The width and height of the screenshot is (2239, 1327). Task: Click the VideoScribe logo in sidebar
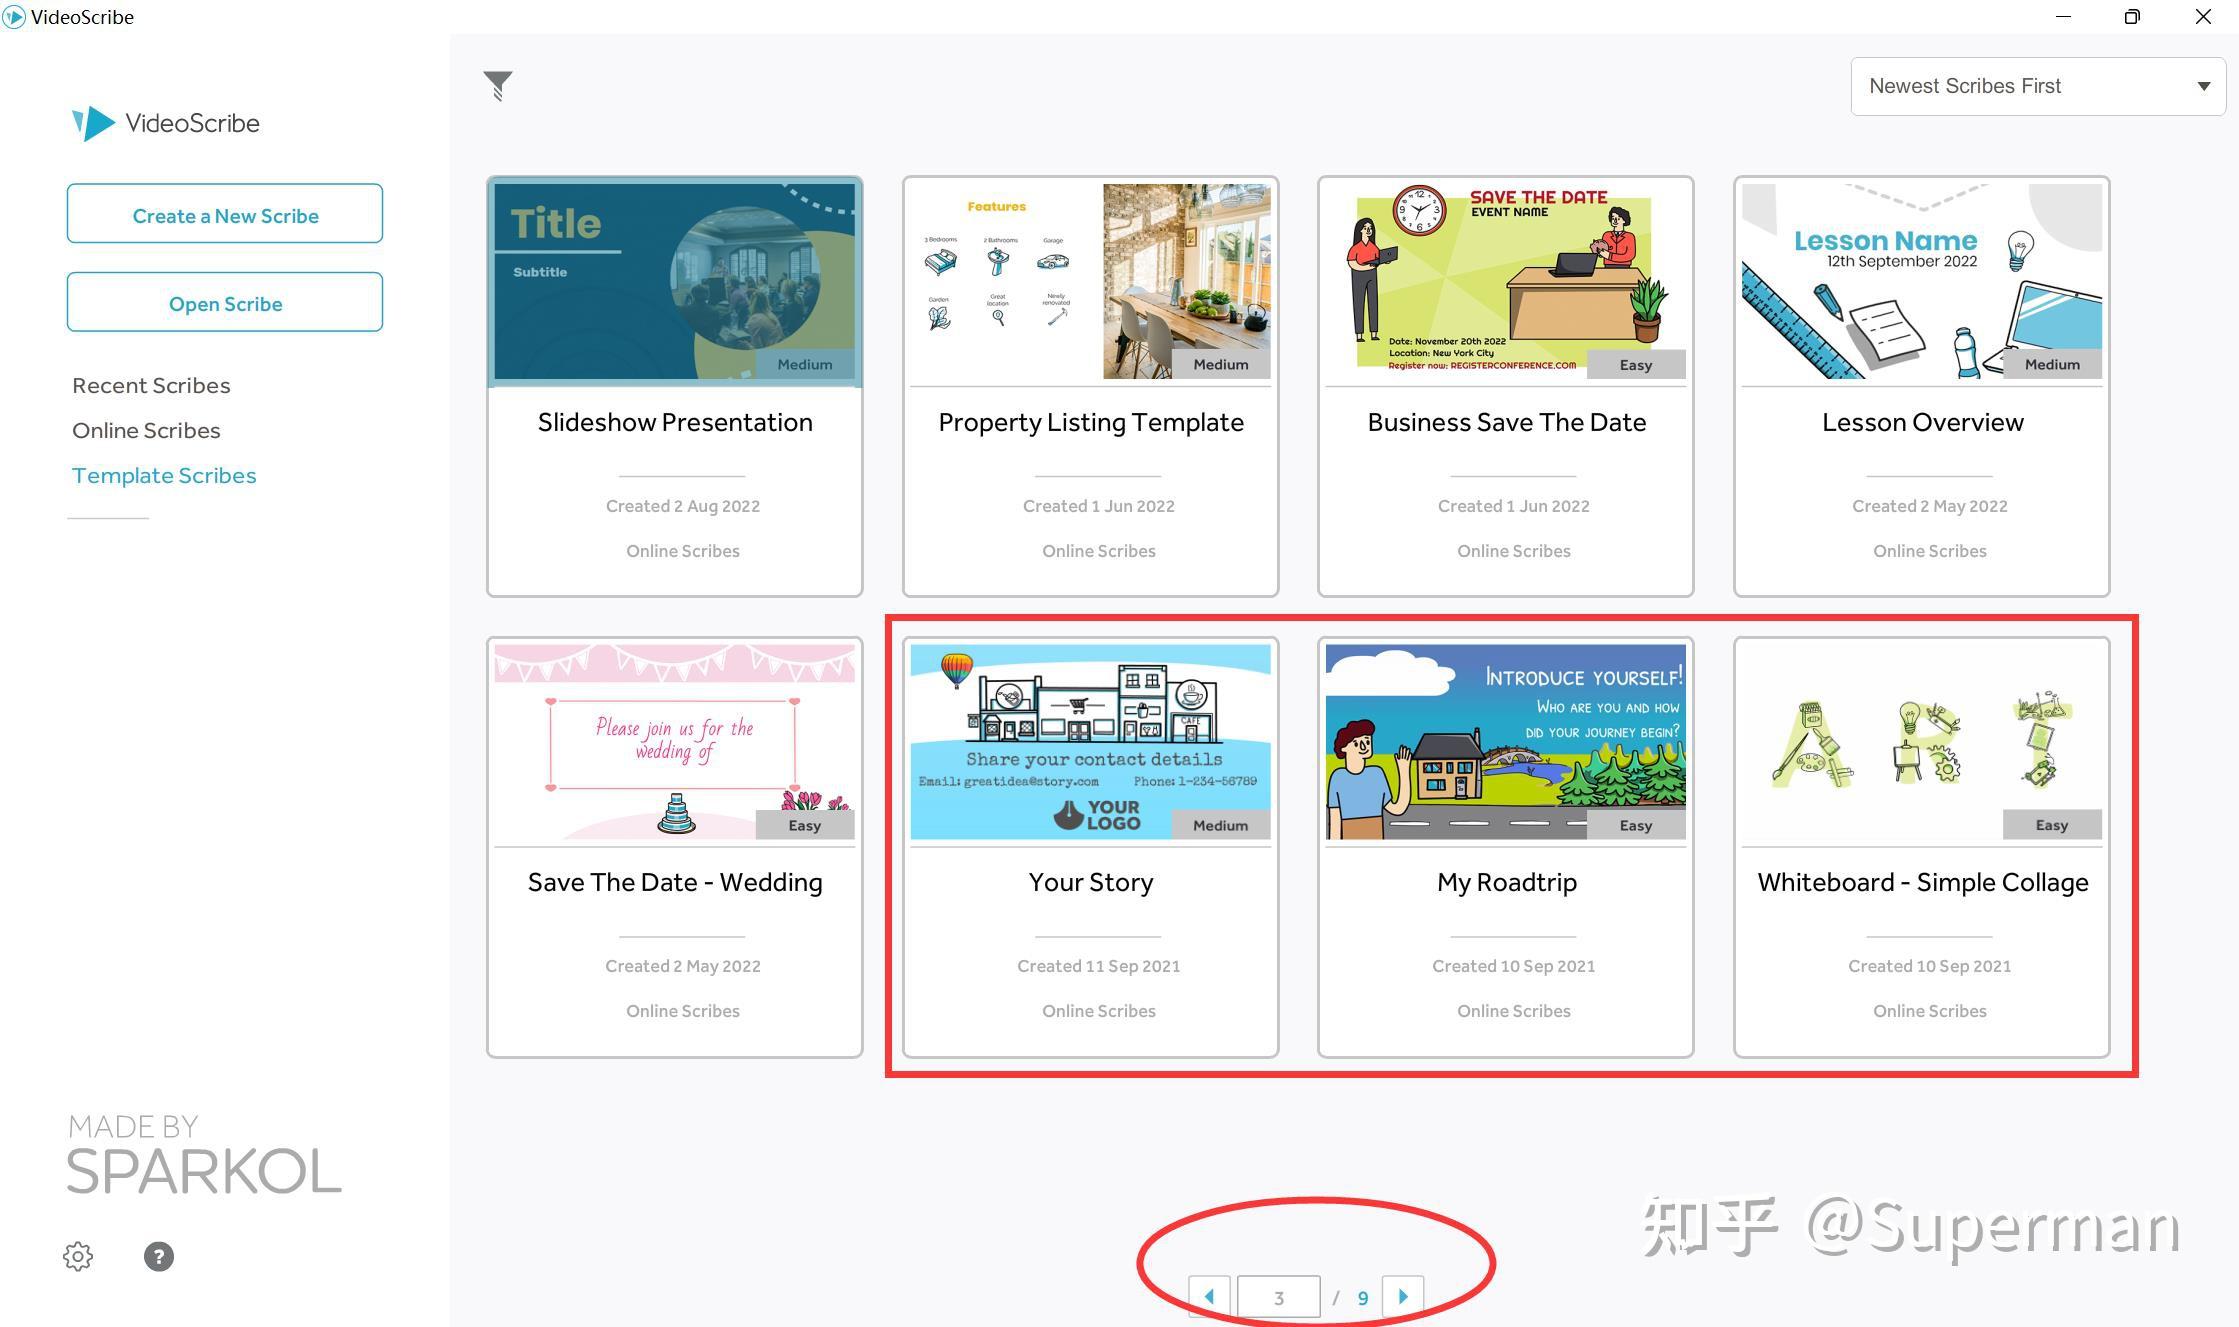(166, 122)
